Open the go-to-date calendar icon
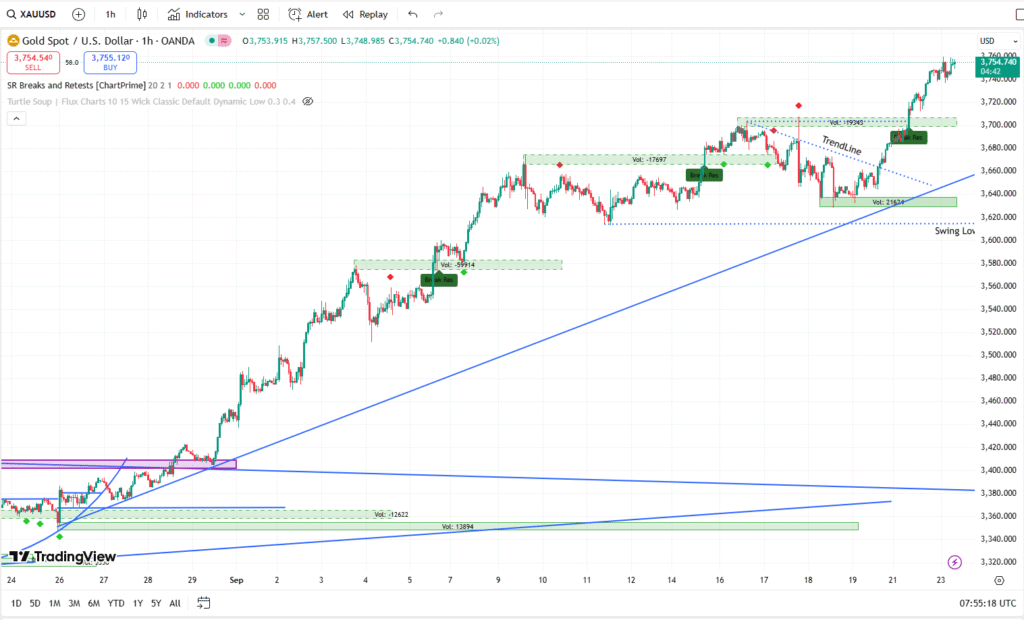 click(x=203, y=604)
